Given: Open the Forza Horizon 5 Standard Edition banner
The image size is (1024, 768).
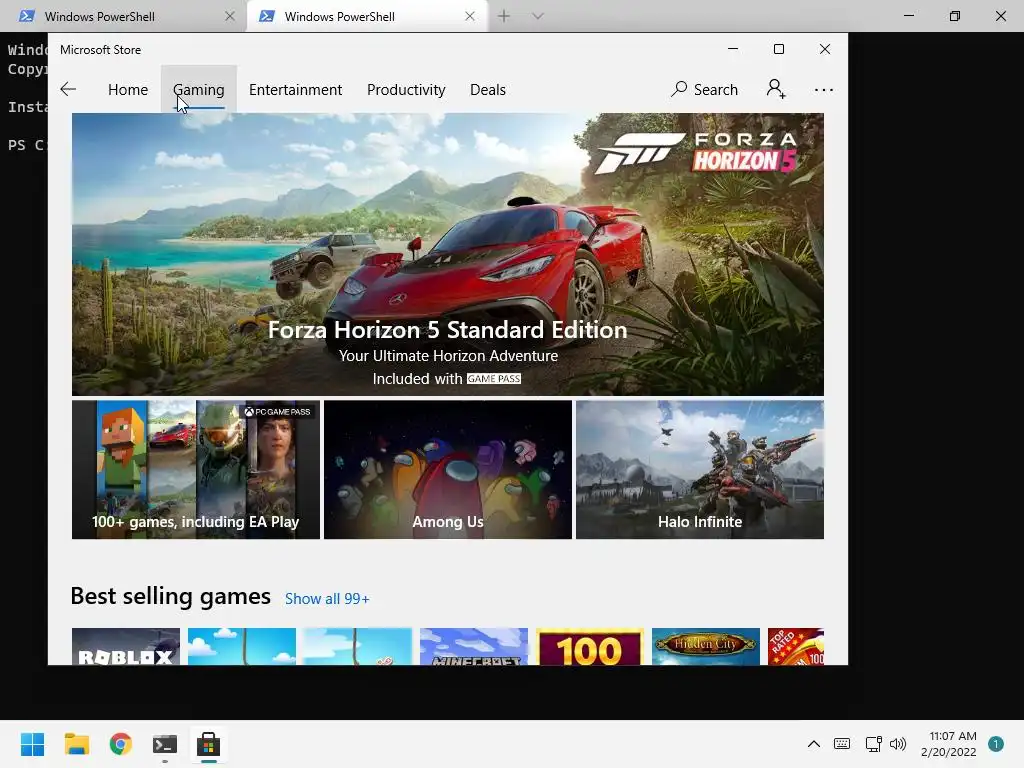Looking at the screenshot, I should click(x=447, y=254).
